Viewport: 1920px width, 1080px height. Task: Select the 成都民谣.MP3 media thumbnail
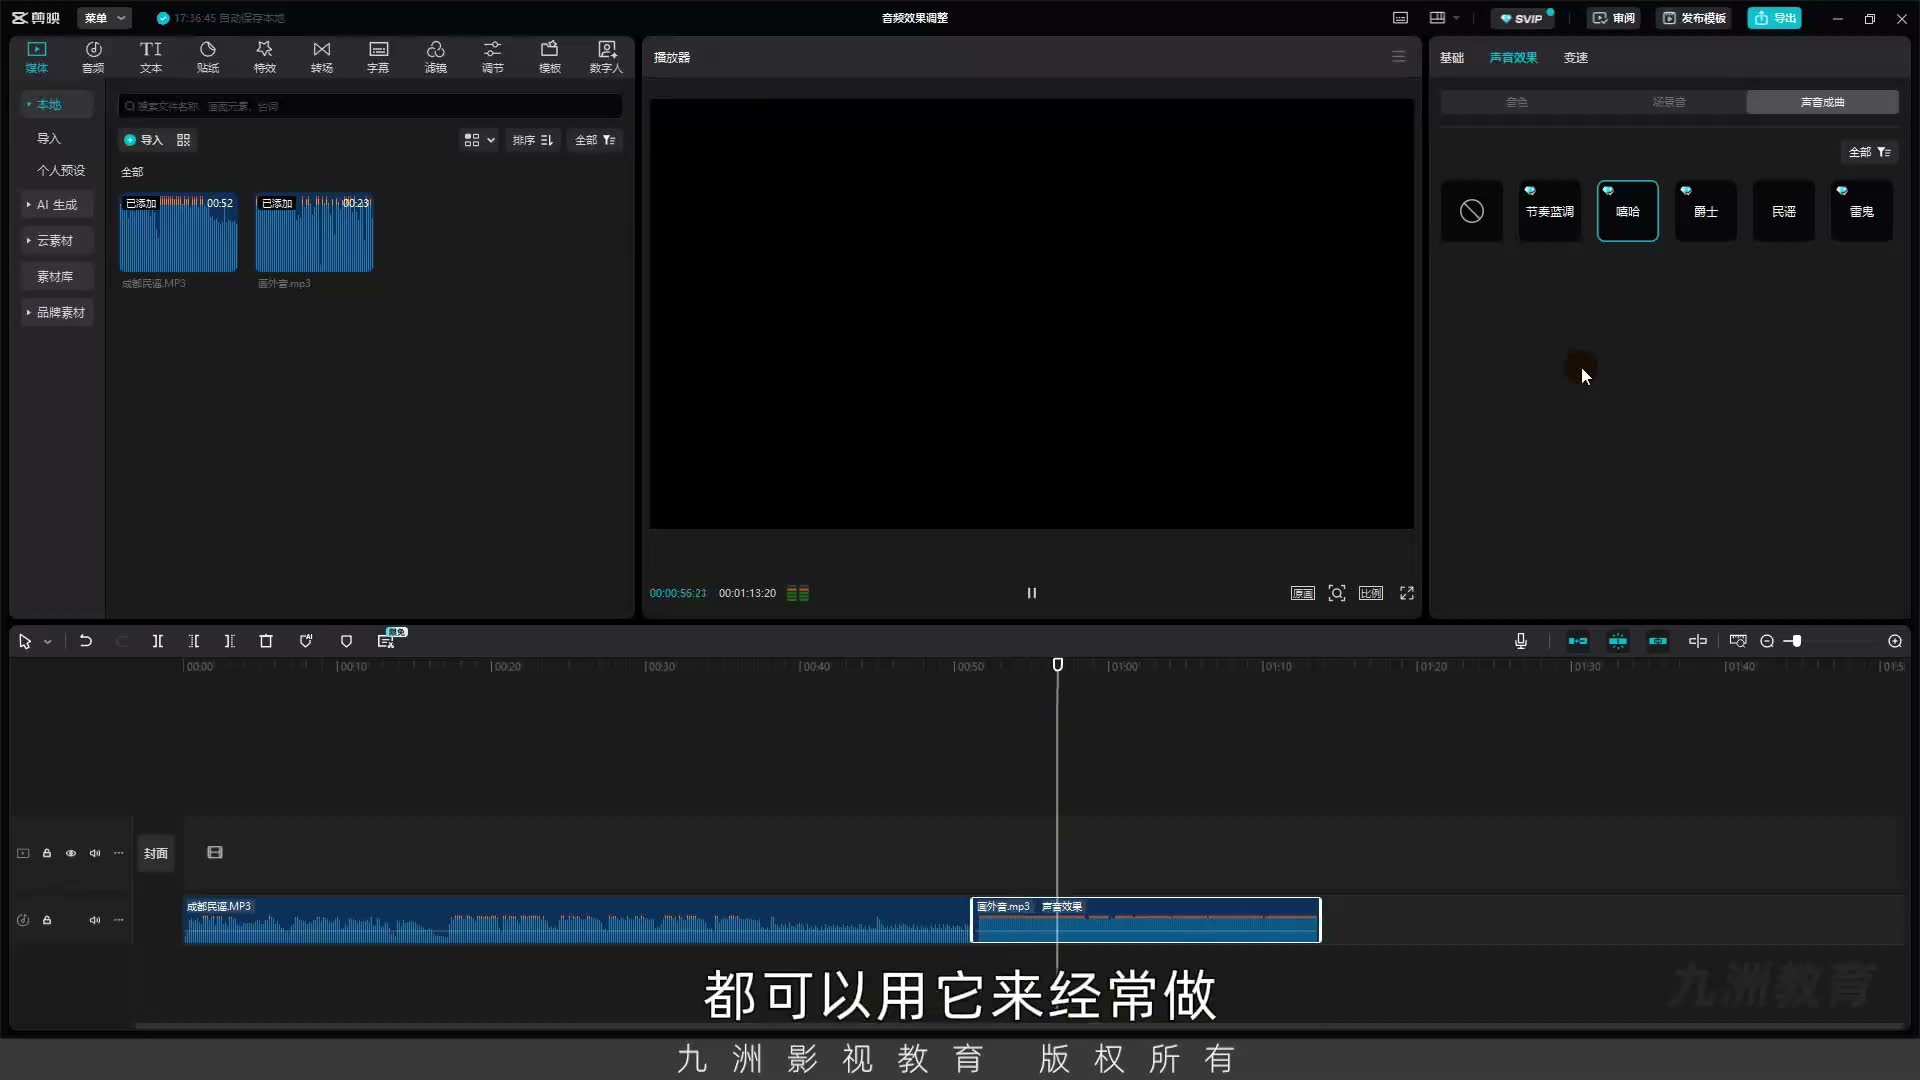(x=178, y=233)
